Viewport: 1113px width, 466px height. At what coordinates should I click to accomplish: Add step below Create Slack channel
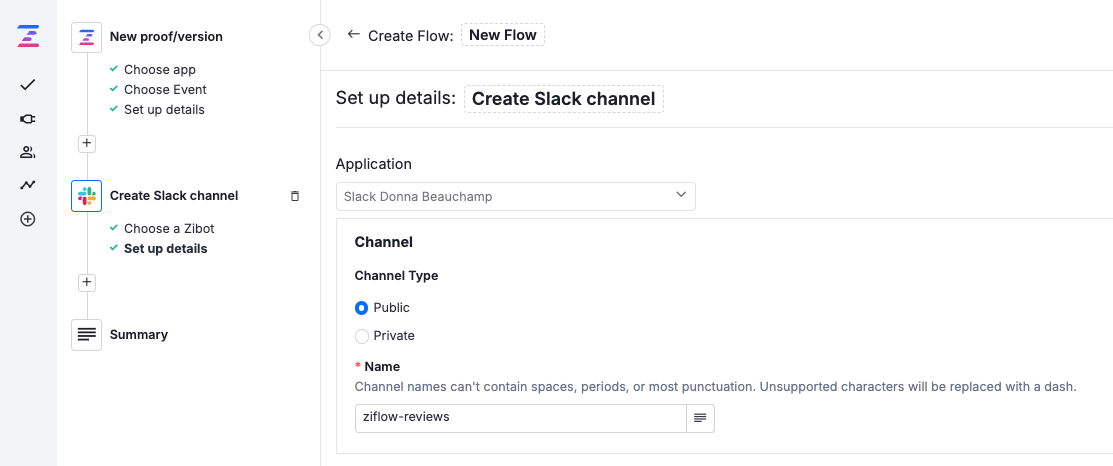pos(87,282)
